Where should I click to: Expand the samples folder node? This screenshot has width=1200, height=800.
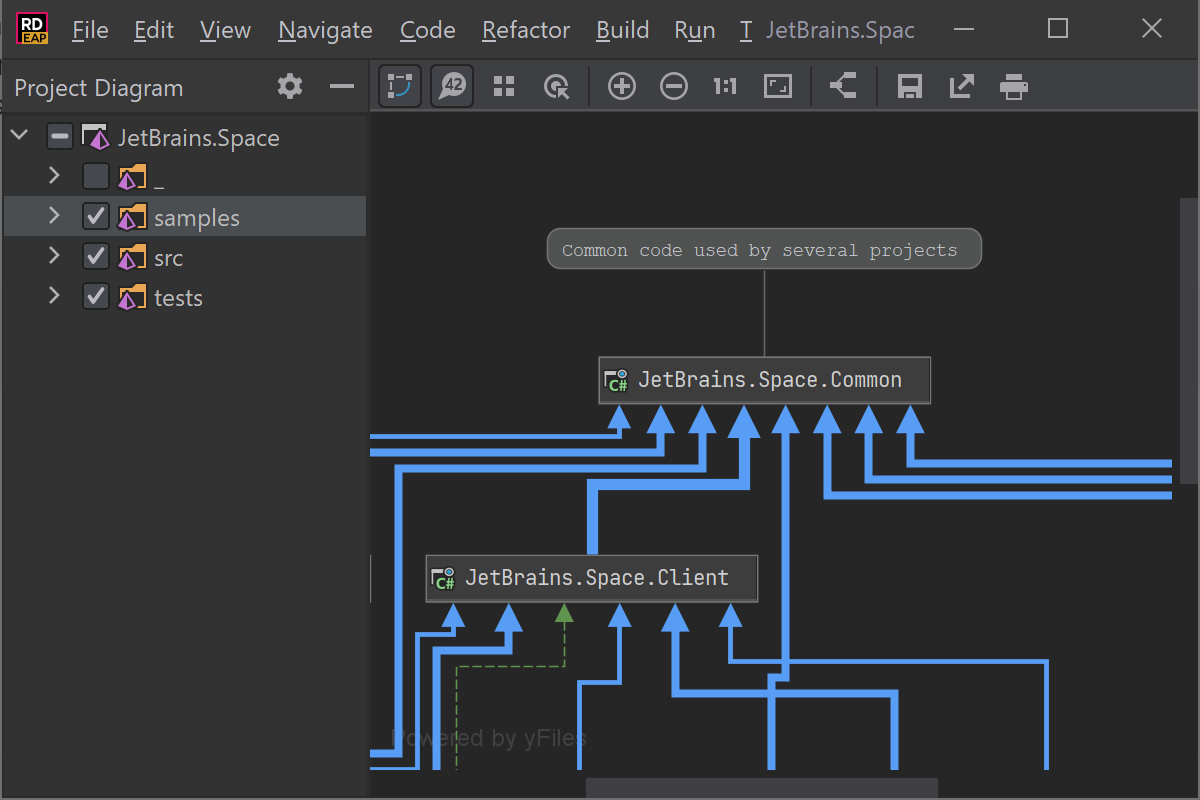[54, 215]
